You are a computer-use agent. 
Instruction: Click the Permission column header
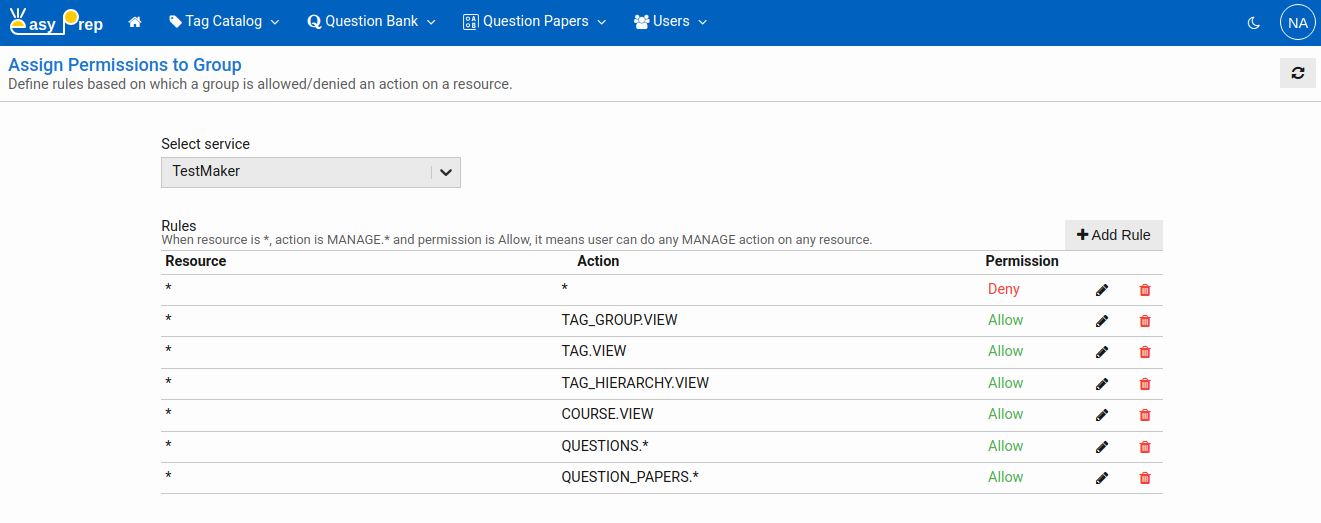[1022, 261]
